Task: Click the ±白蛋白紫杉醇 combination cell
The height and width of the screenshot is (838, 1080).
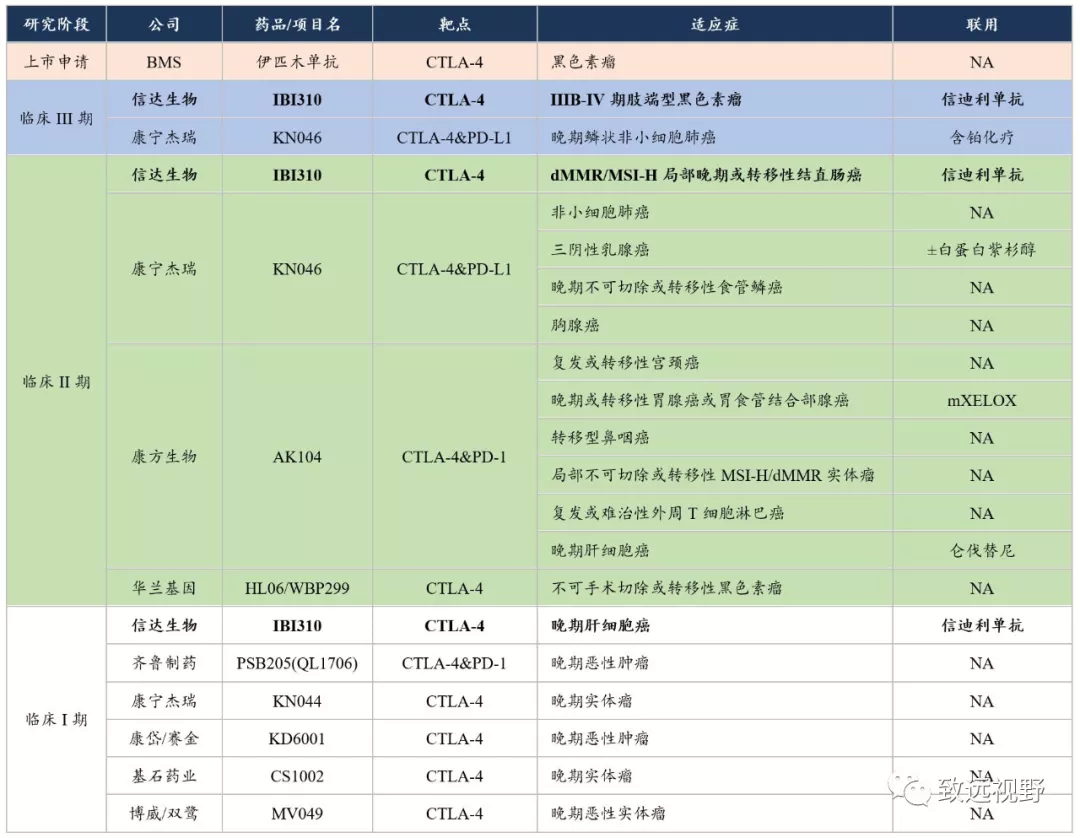Action: [982, 250]
